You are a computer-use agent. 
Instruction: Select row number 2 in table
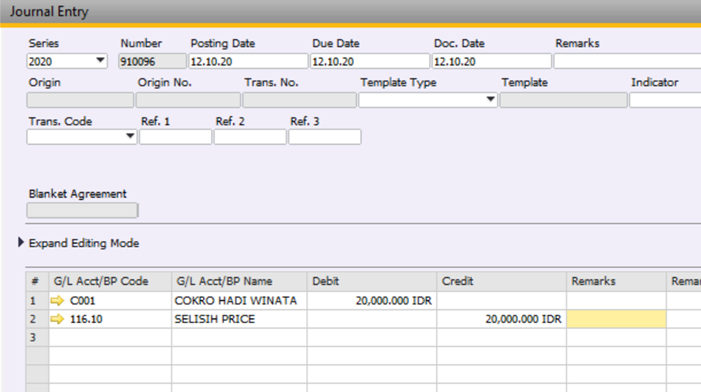(37, 319)
